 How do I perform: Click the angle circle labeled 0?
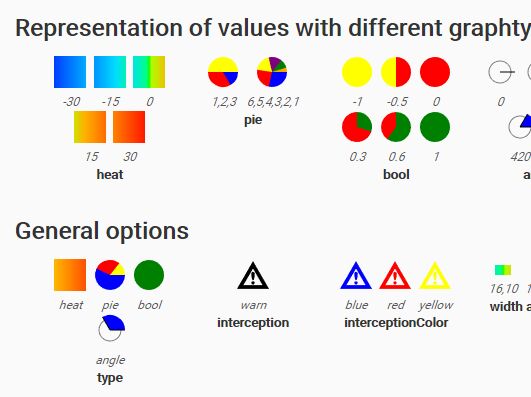[501, 72]
